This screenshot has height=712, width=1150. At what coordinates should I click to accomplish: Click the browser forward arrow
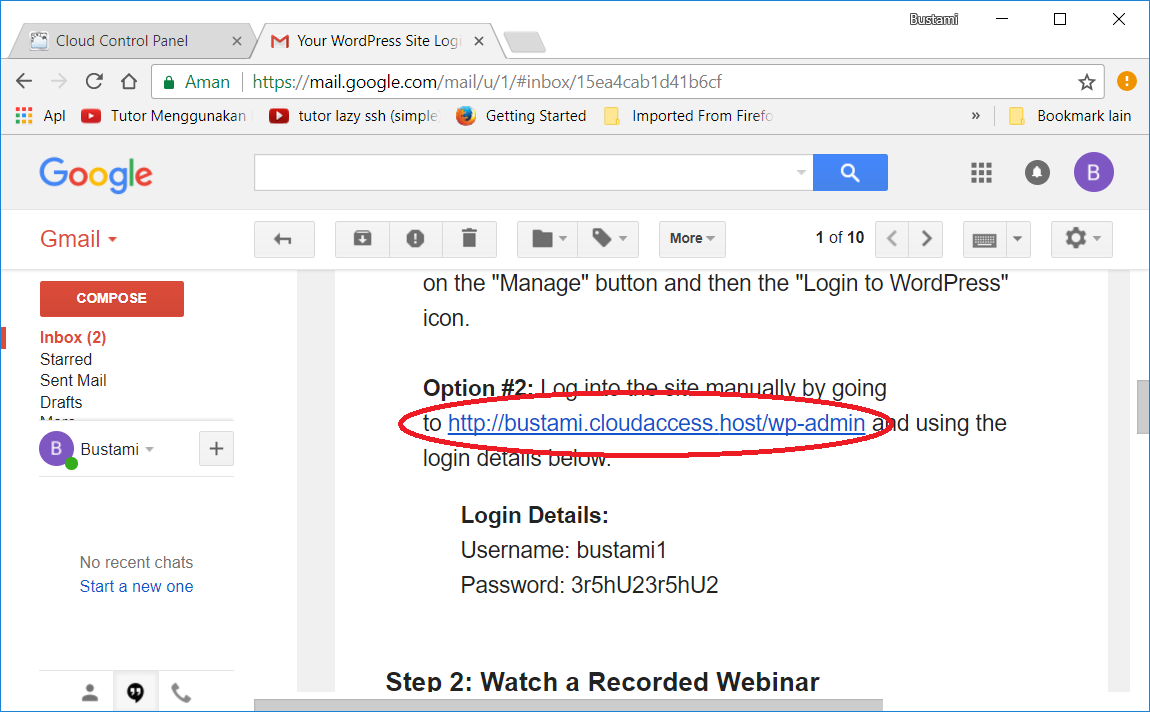tap(59, 81)
